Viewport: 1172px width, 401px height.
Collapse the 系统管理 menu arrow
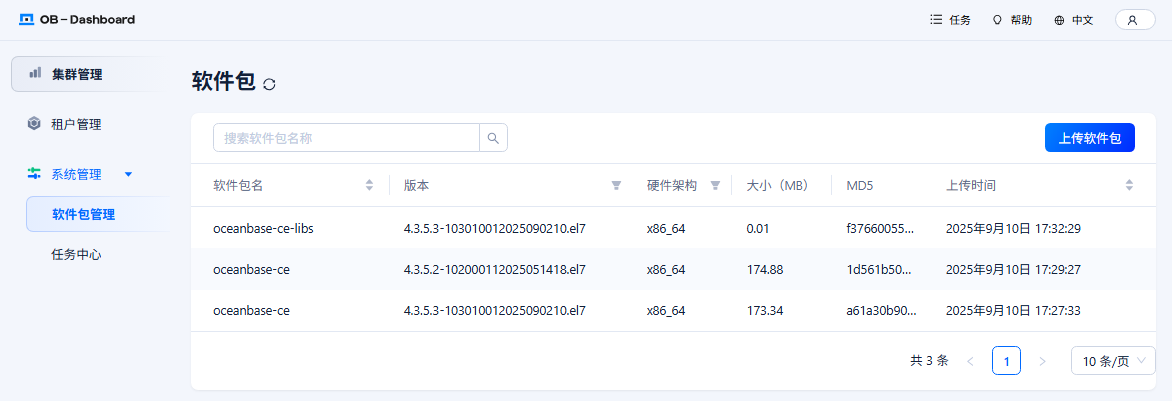click(x=128, y=174)
